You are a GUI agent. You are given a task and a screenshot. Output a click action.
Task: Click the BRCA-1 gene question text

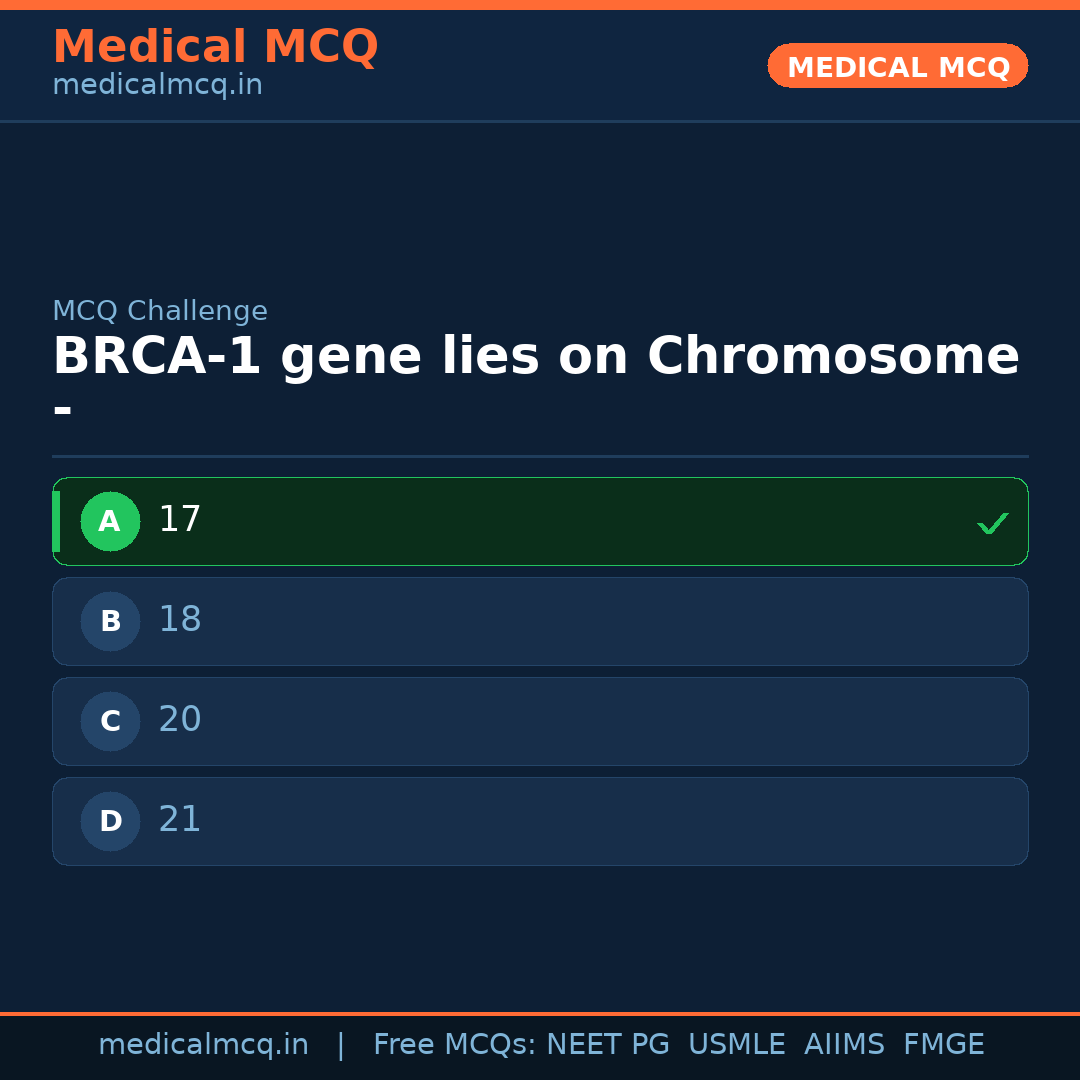click(x=536, y=357)
